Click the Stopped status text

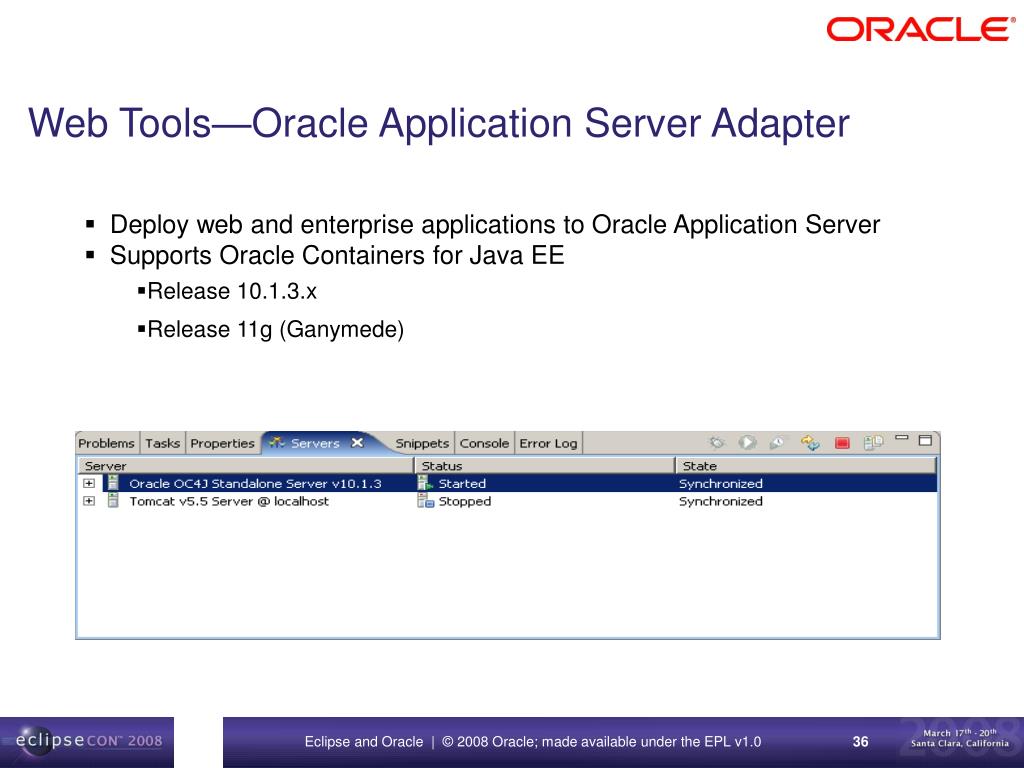click(x=464, y=501)
